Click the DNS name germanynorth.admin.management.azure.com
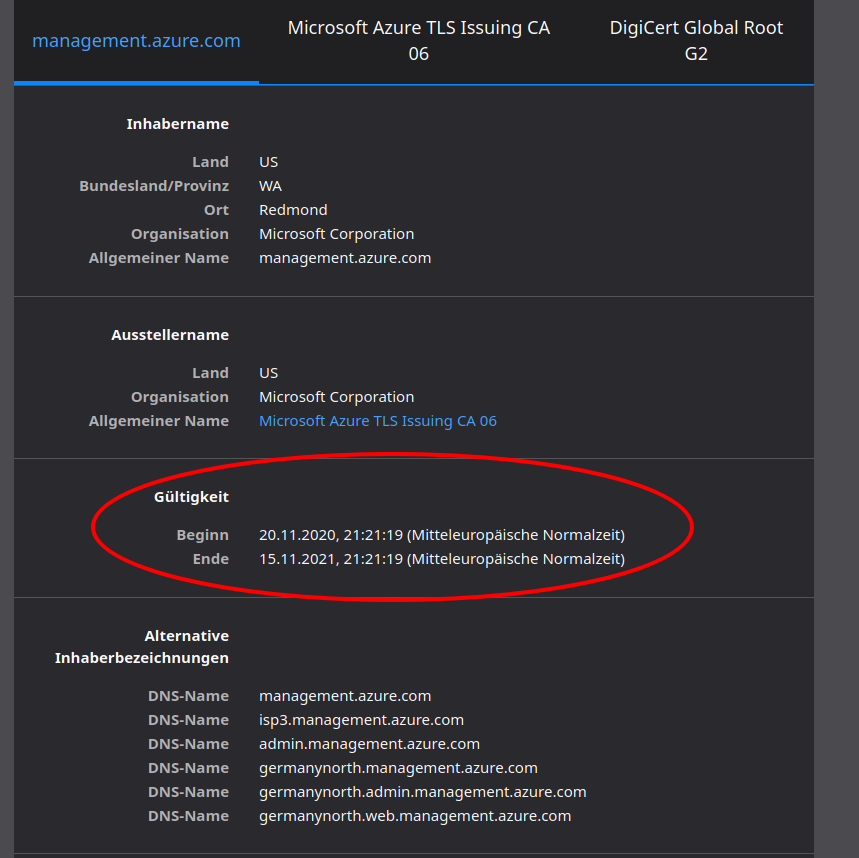The width and height of the screenshot is (859, 858). 423,792
